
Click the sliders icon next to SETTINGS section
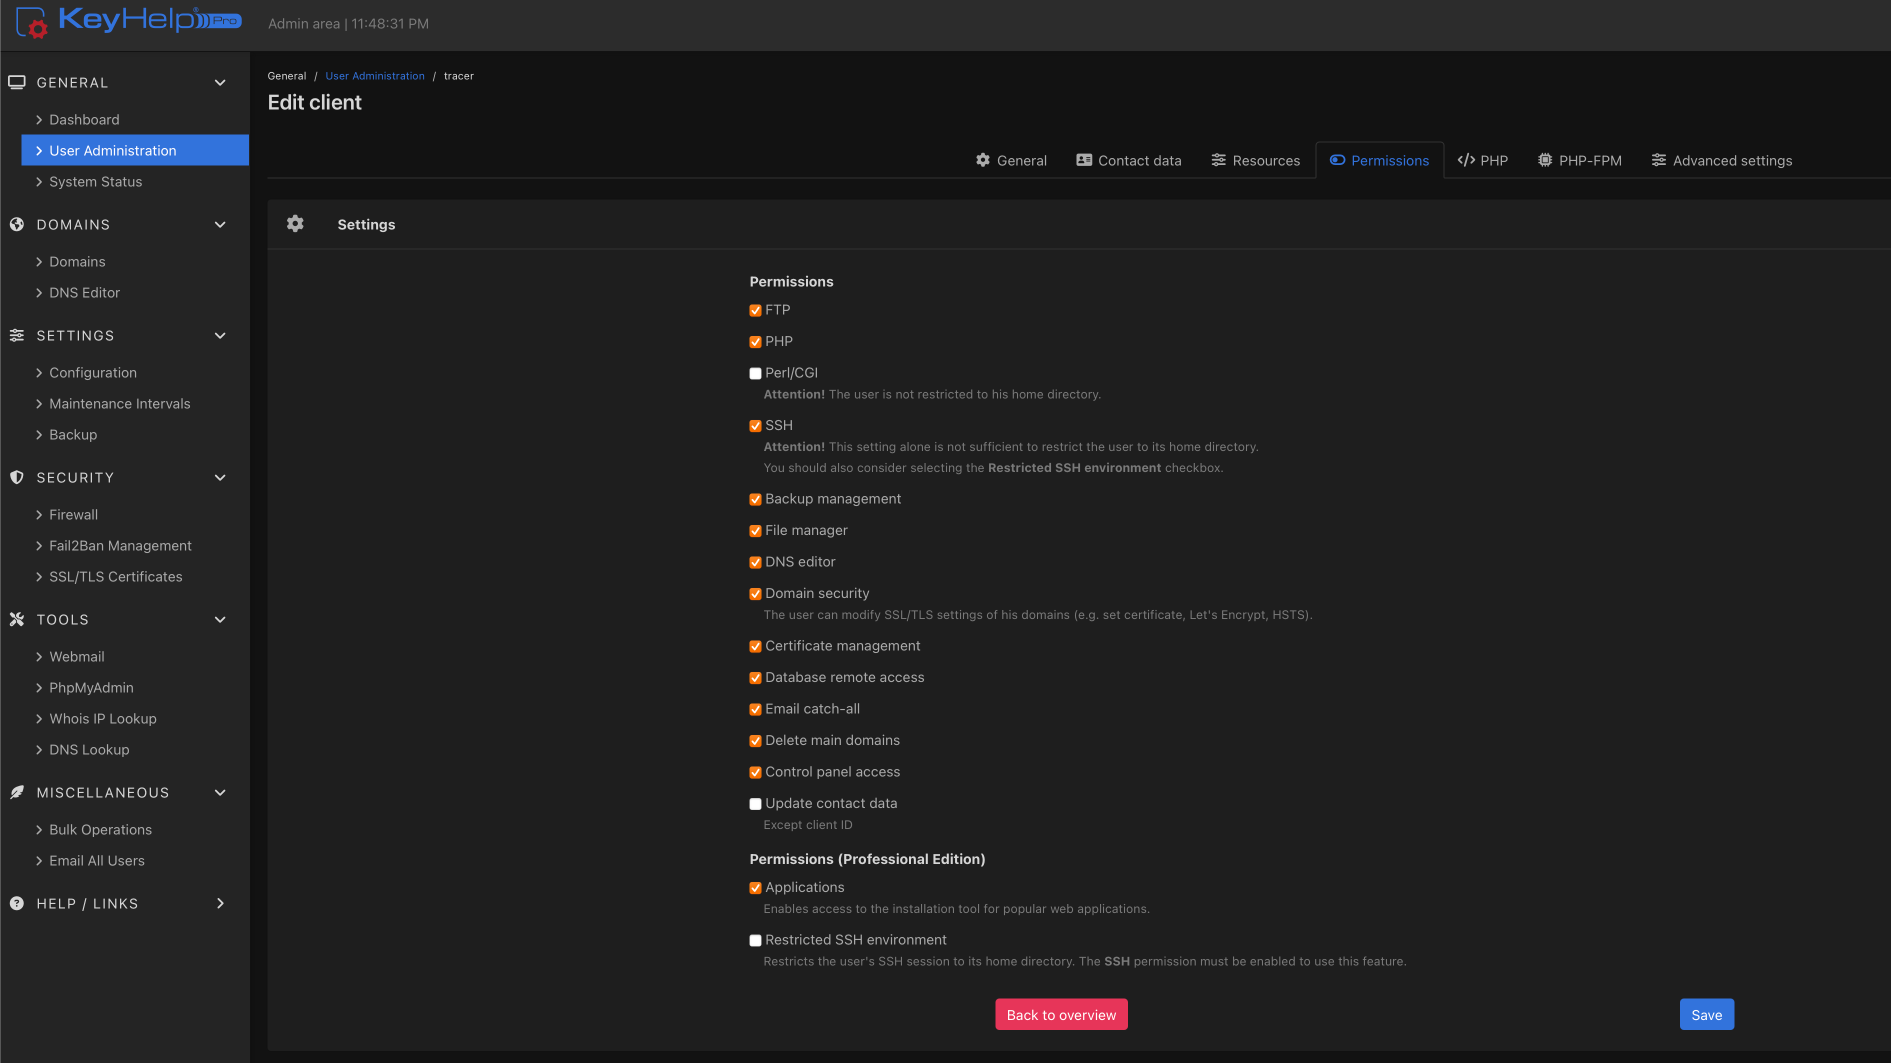point(17,336)
